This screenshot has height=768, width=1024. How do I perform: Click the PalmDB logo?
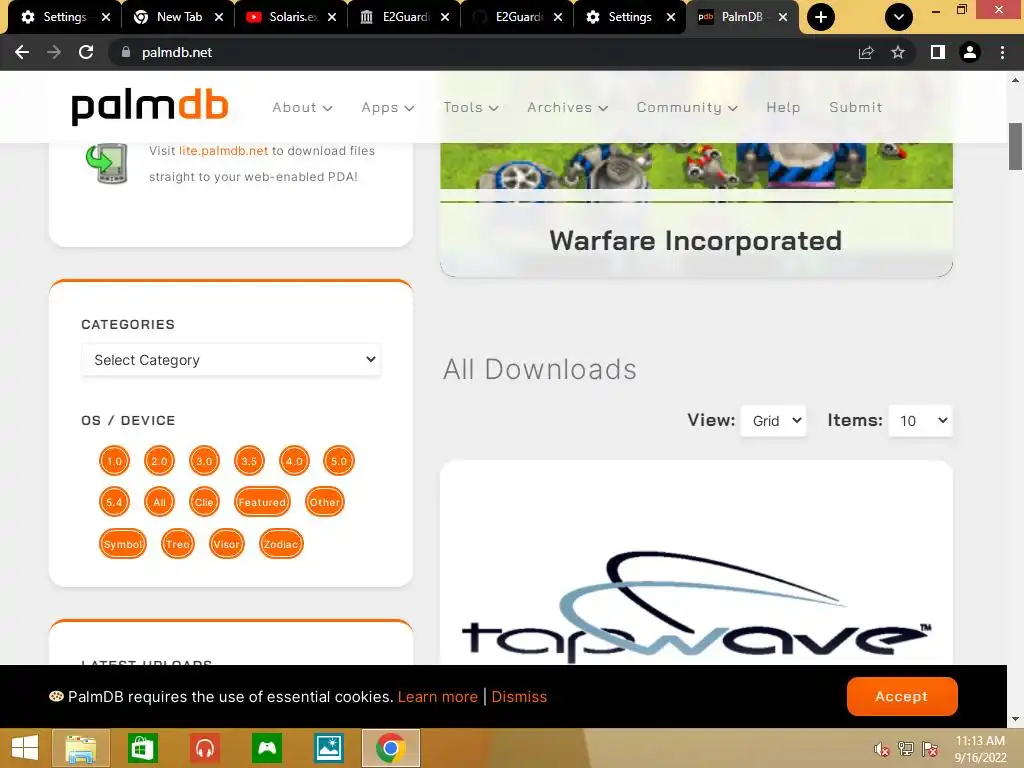(150, 107)
